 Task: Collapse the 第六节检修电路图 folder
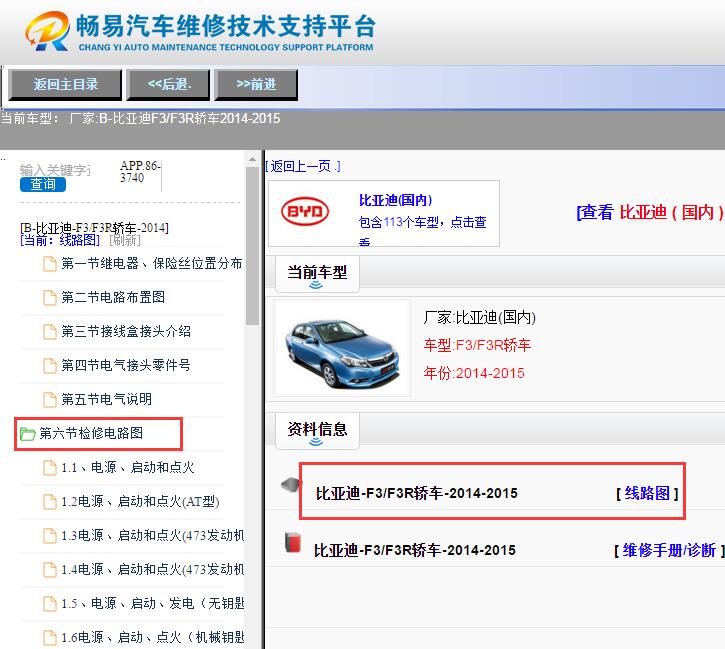tap(91, 433)
